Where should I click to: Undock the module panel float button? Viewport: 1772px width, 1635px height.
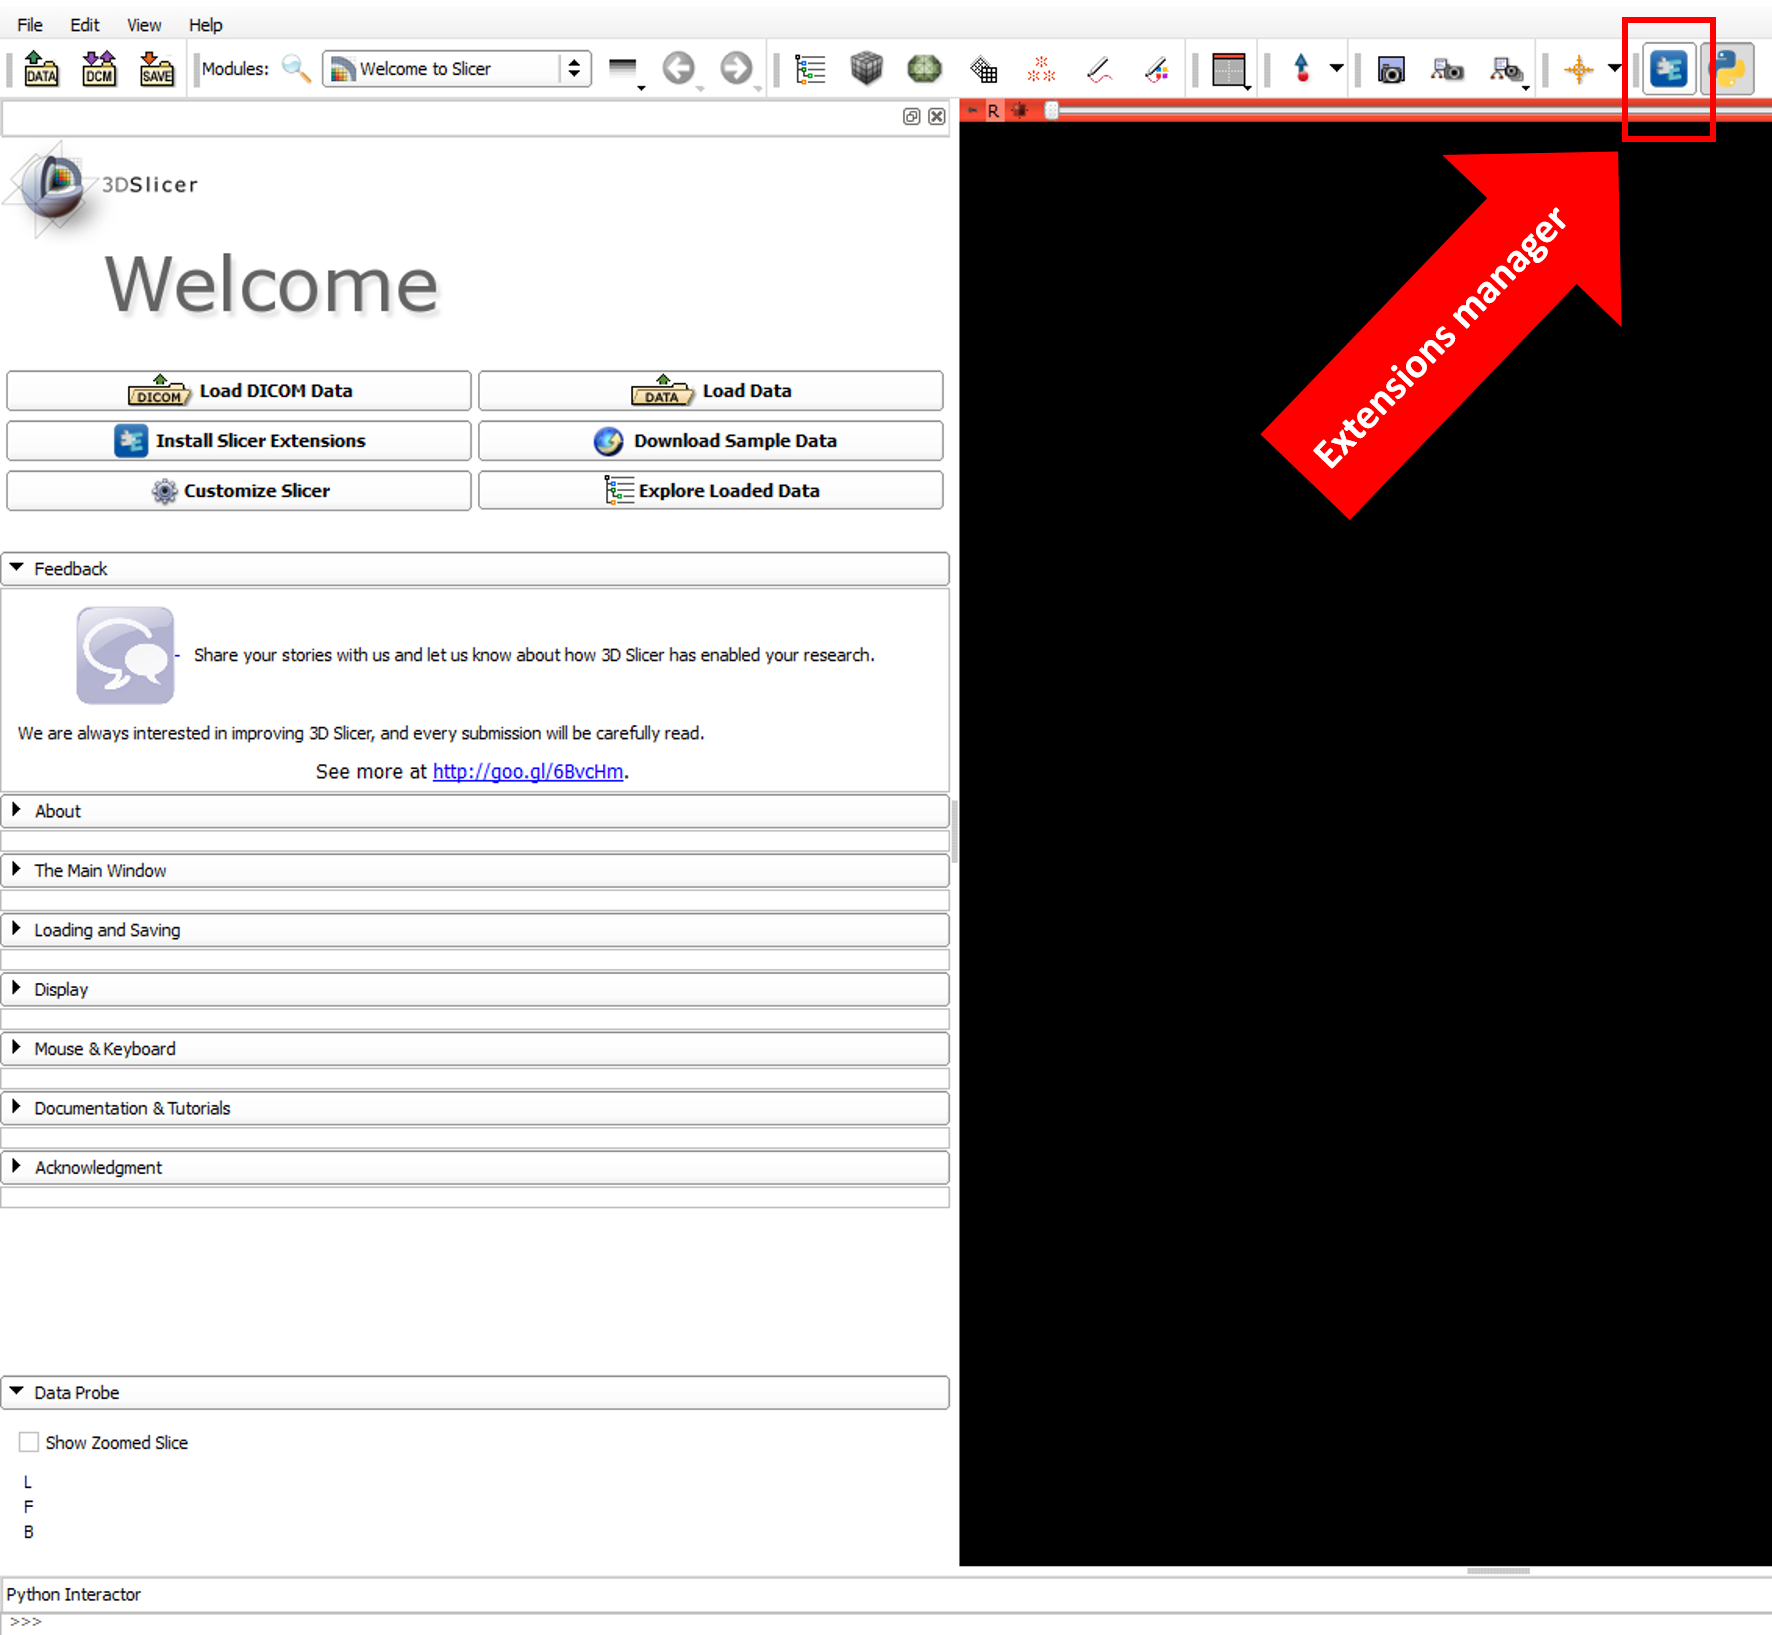911,116
